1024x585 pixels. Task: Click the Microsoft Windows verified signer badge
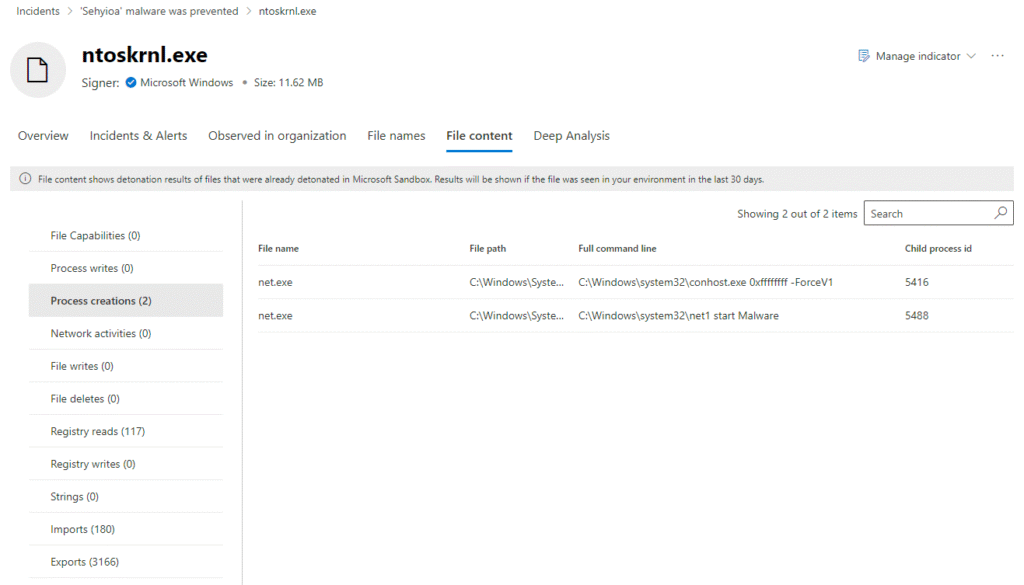coord(131,82)
